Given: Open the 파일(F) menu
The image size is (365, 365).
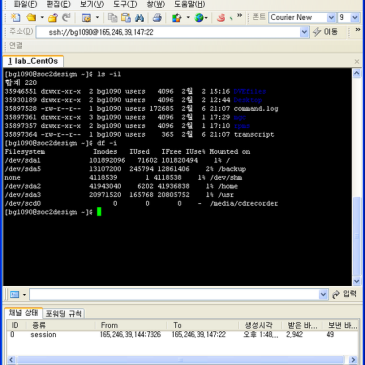Looking at the screenshot, I should coord(25,4).
